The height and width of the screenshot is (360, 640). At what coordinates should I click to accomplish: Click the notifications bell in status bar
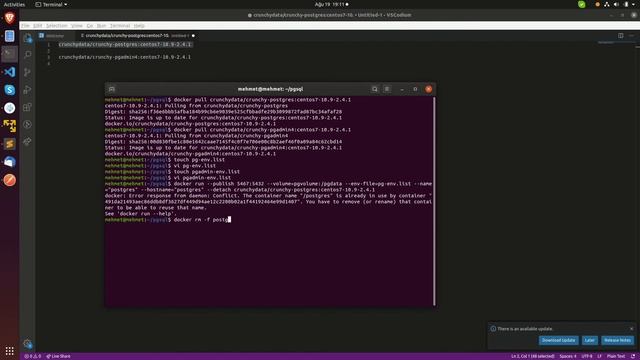tap(633, 356)
